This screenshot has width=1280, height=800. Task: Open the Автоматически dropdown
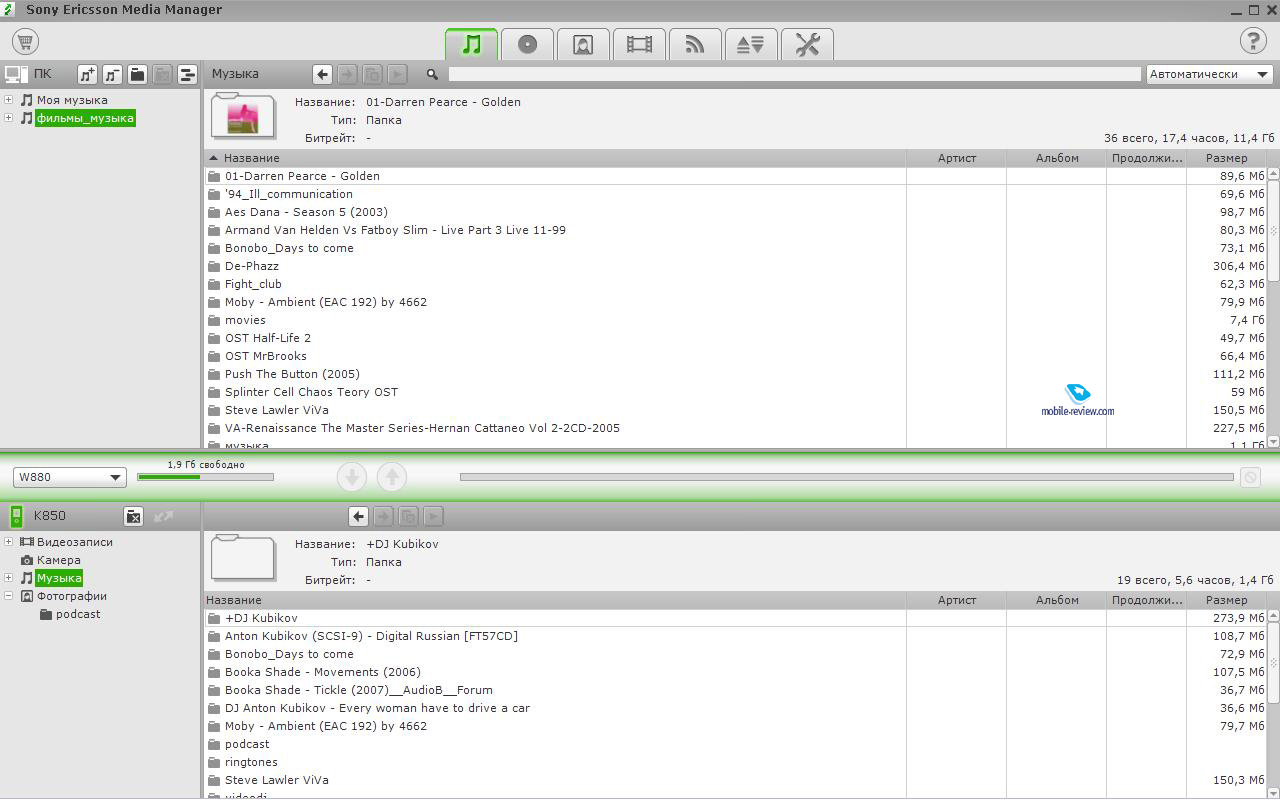pos(1209,74)
